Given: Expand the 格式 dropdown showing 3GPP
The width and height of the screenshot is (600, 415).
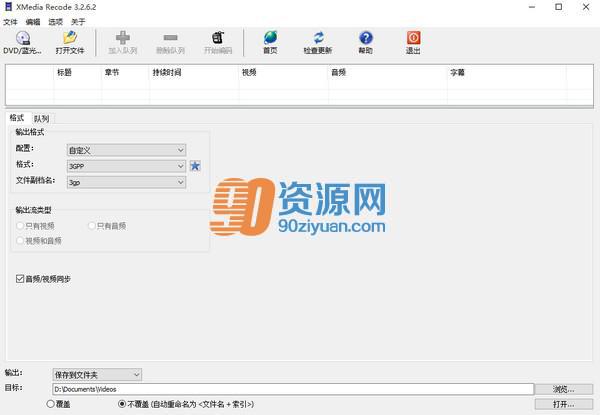Looking at the screenshot, I should [126, 166].
